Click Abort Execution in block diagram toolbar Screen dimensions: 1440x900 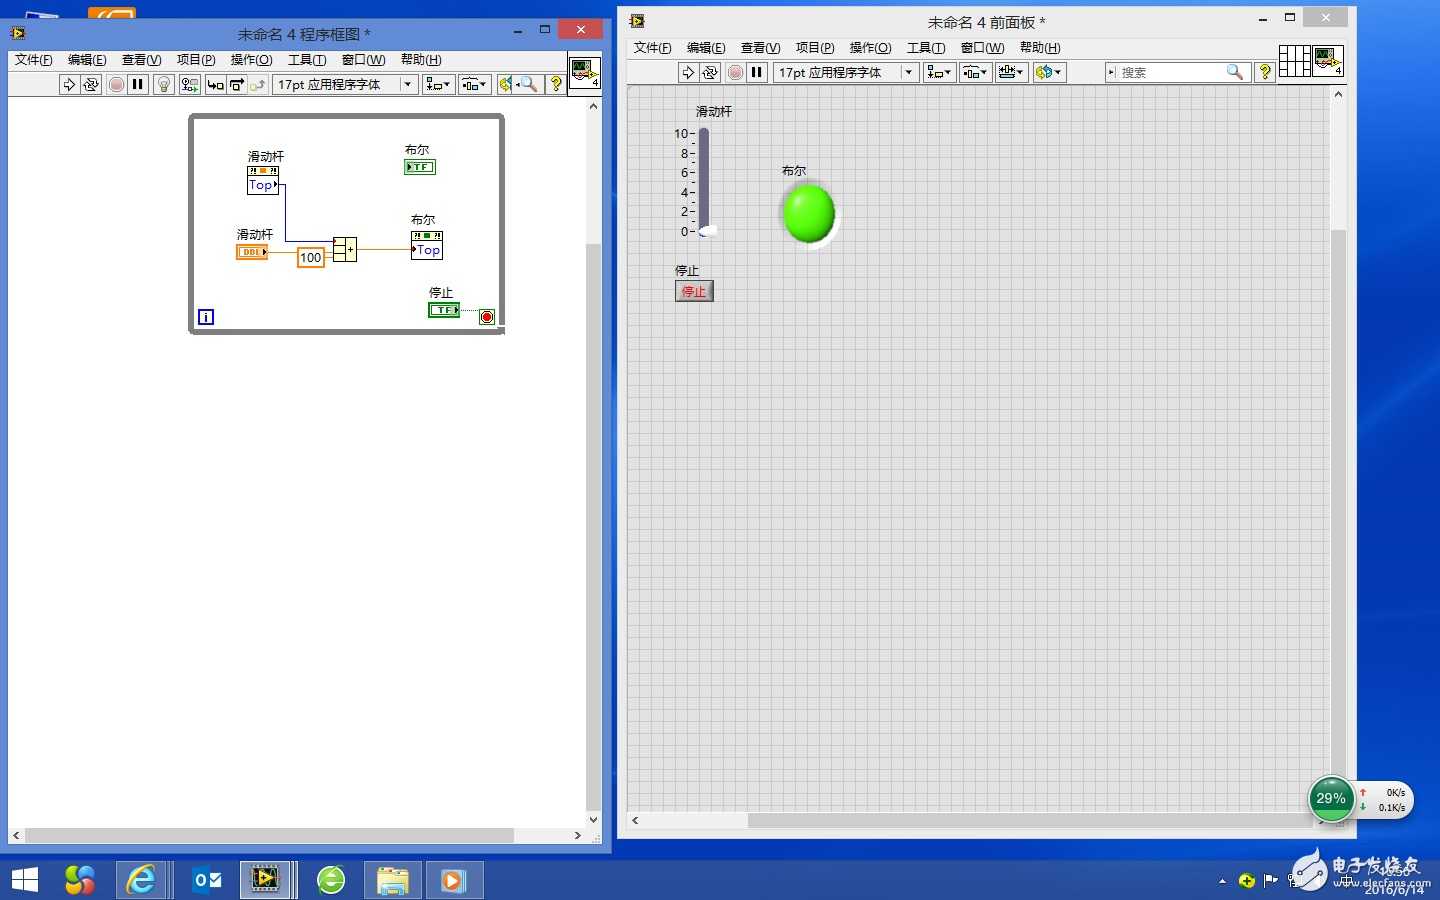pos(116,85)
